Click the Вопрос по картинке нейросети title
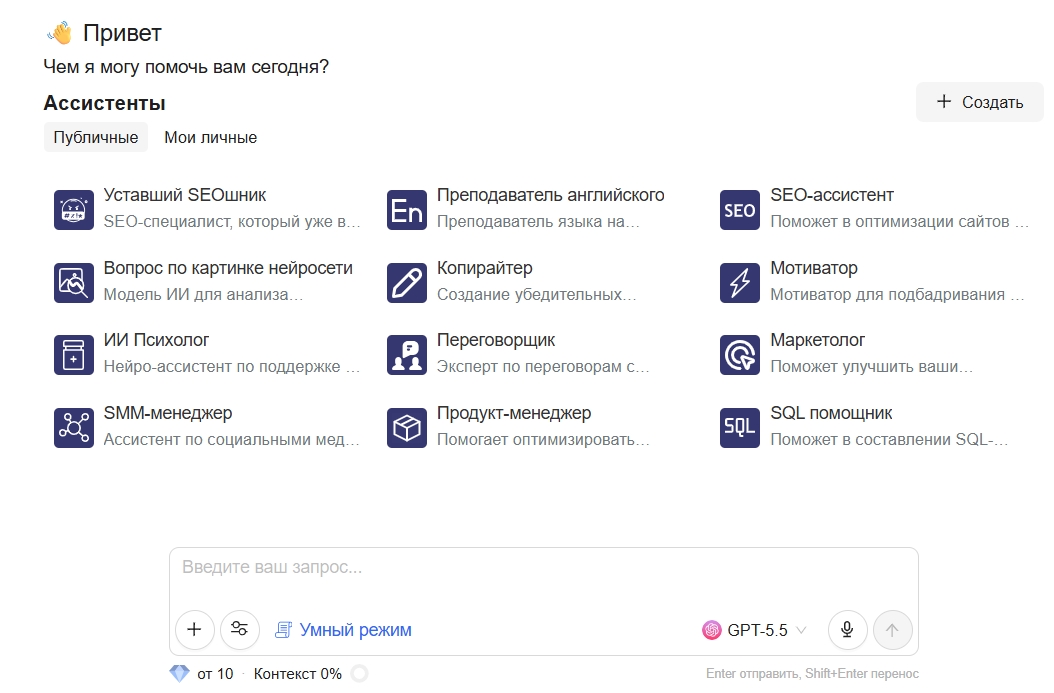Image resolution: width=1054 pixels, height=693 pixels. [228, 268]
